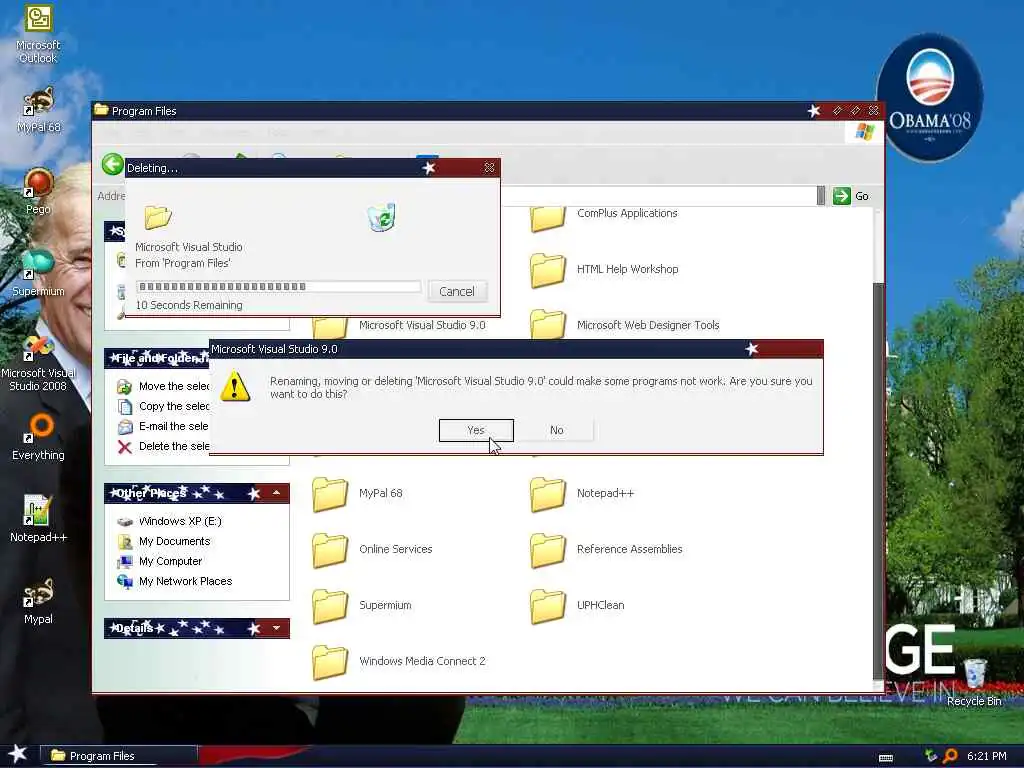Image resolution: width=1024 pixels, height=768 pixels.
Task: Click the keyboard icon in the taskbar
Action: 886,758
